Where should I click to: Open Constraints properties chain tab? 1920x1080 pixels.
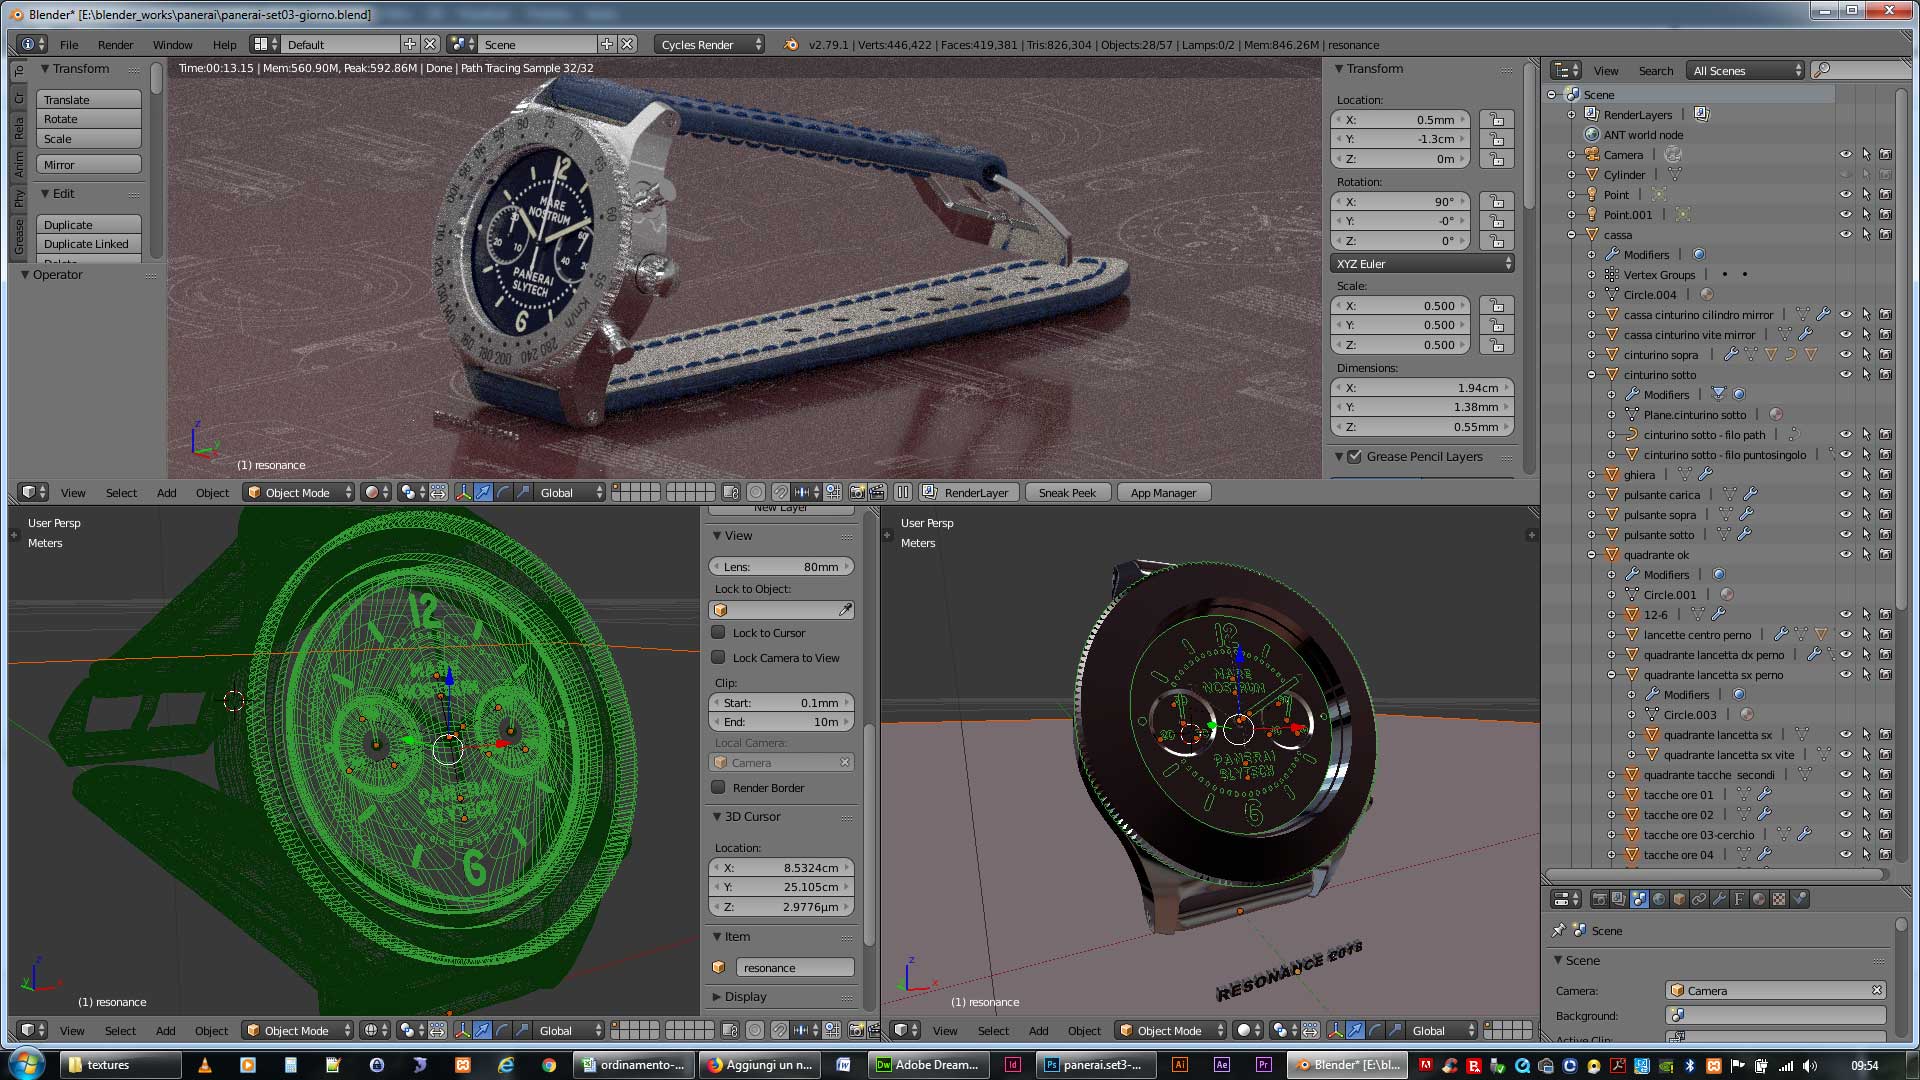click(1699, 899)
